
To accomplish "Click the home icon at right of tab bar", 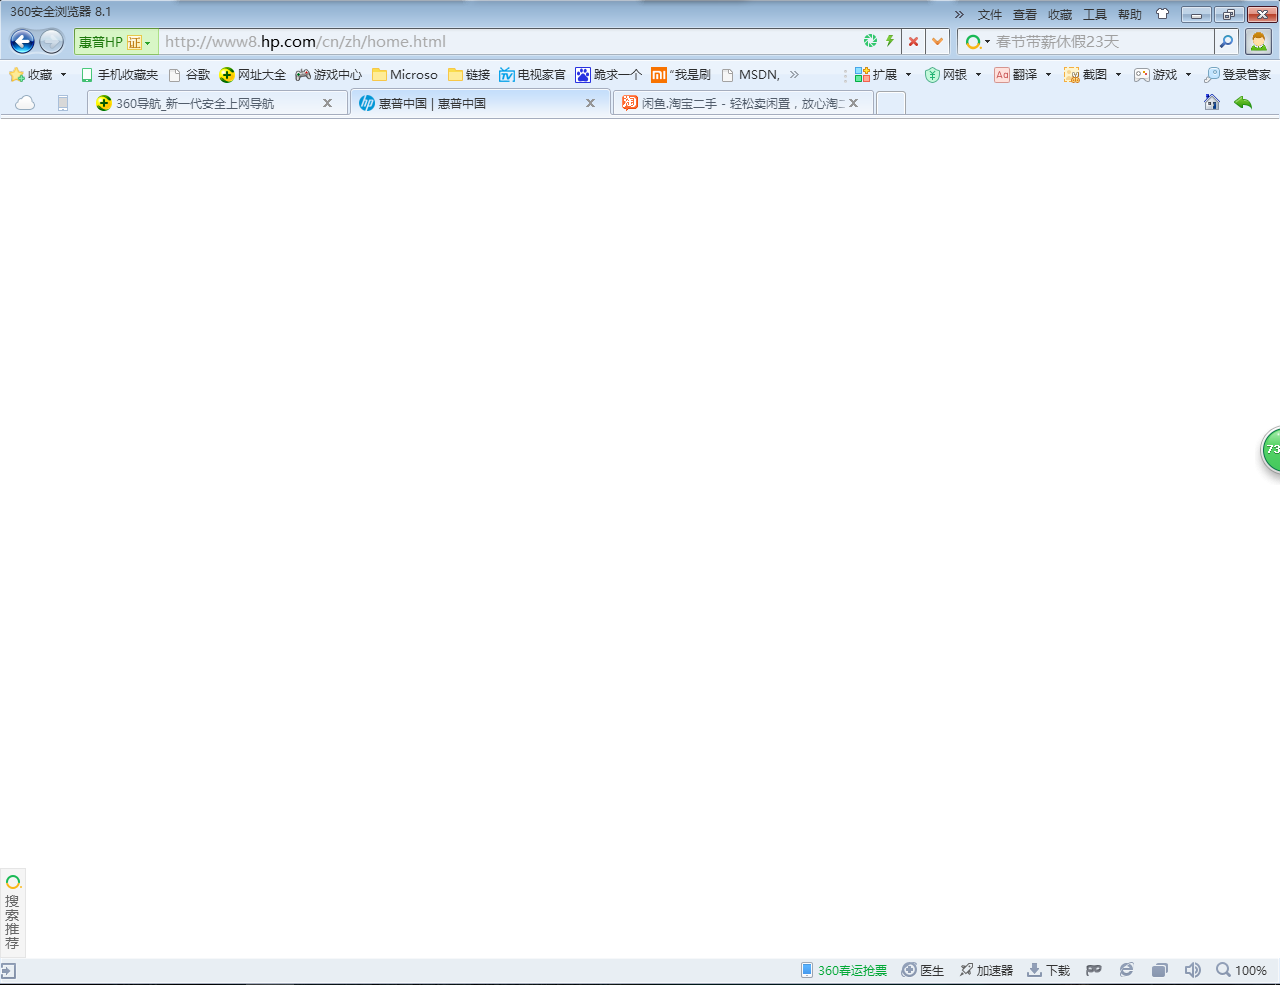I will [x=1212, y=102].
